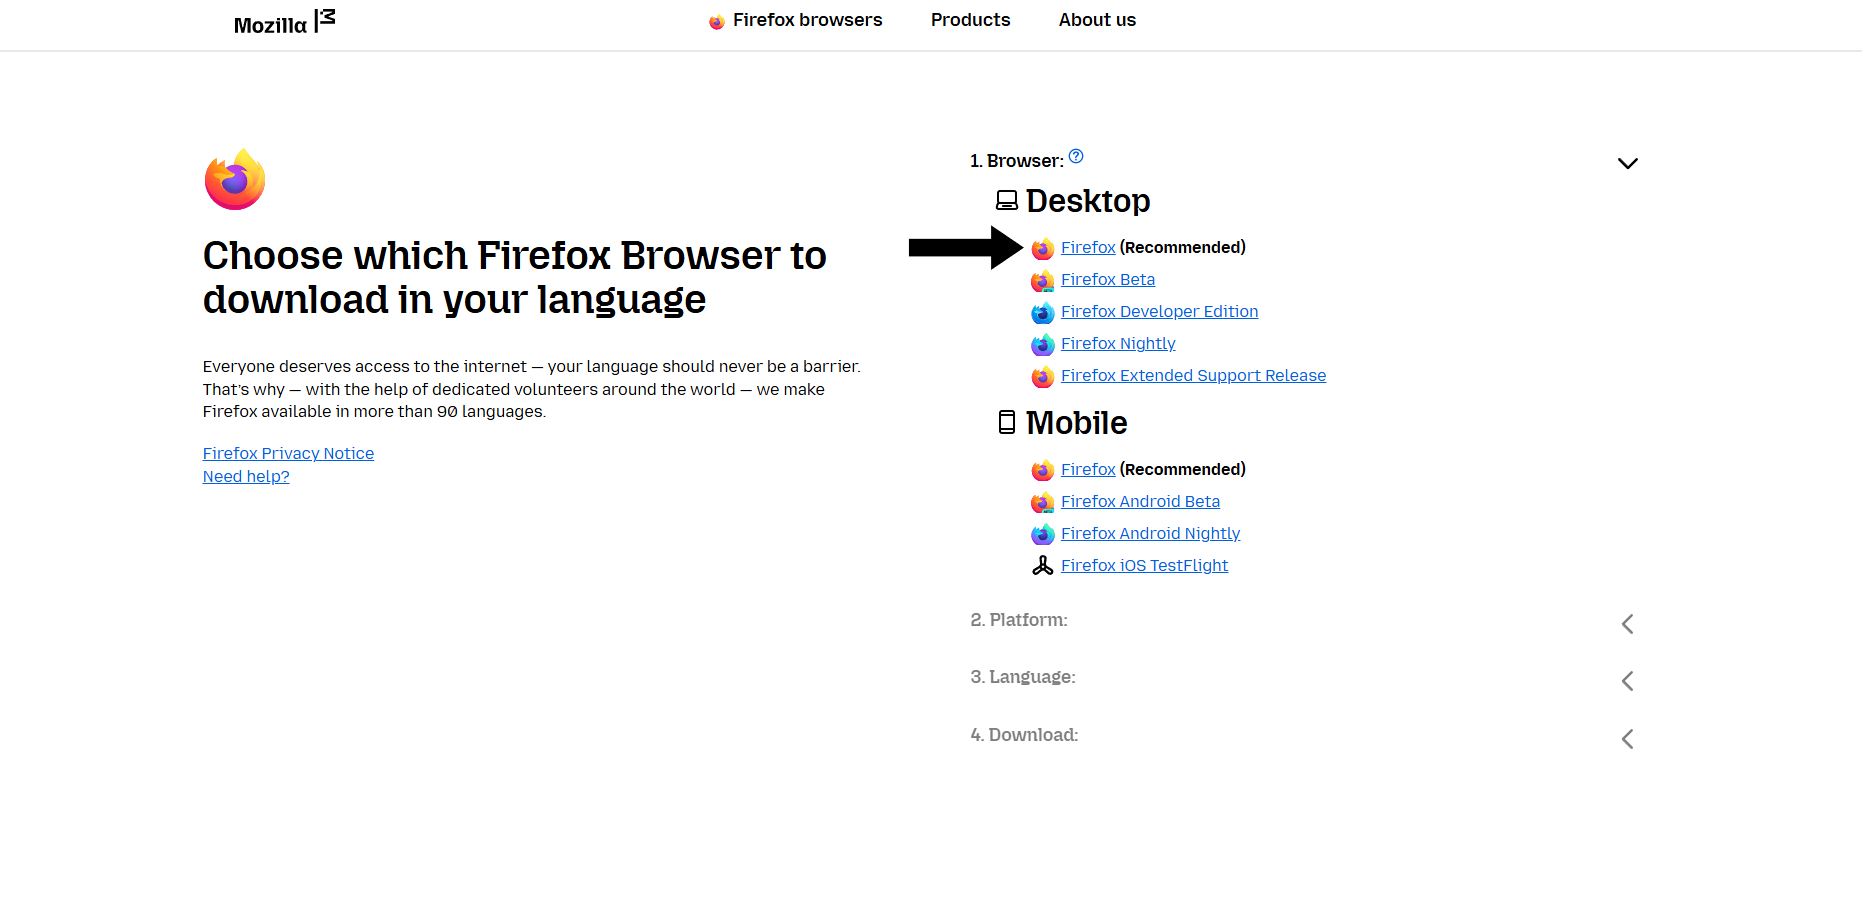This screenshot has height=910, width=1862.
Task: Click the Mozilla logo in the header
Action: coord(284,23)
